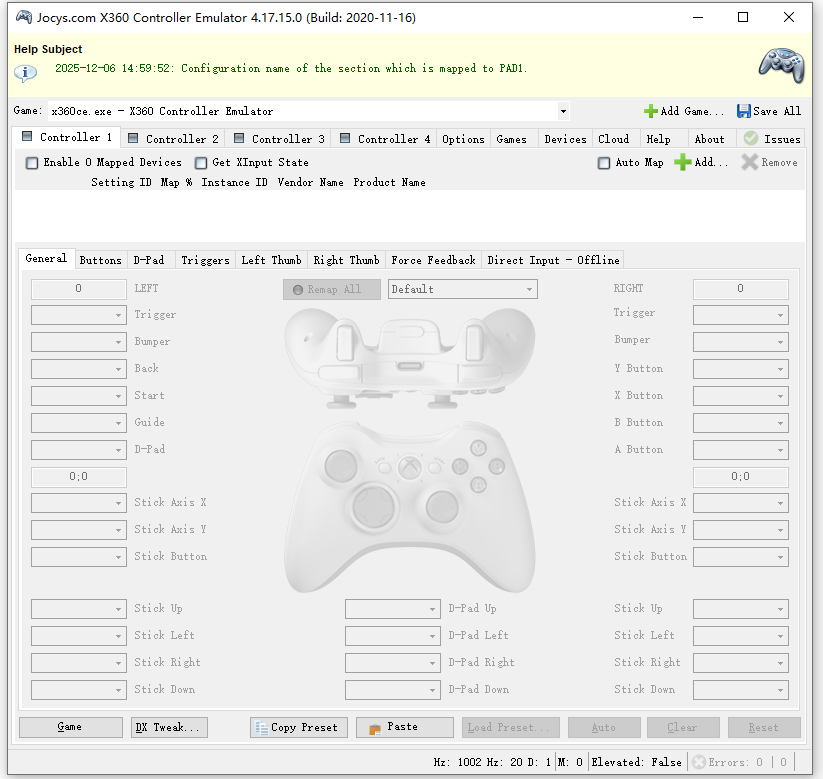
Task: Select the Triggers sub-tab
Action: point(205,260)
